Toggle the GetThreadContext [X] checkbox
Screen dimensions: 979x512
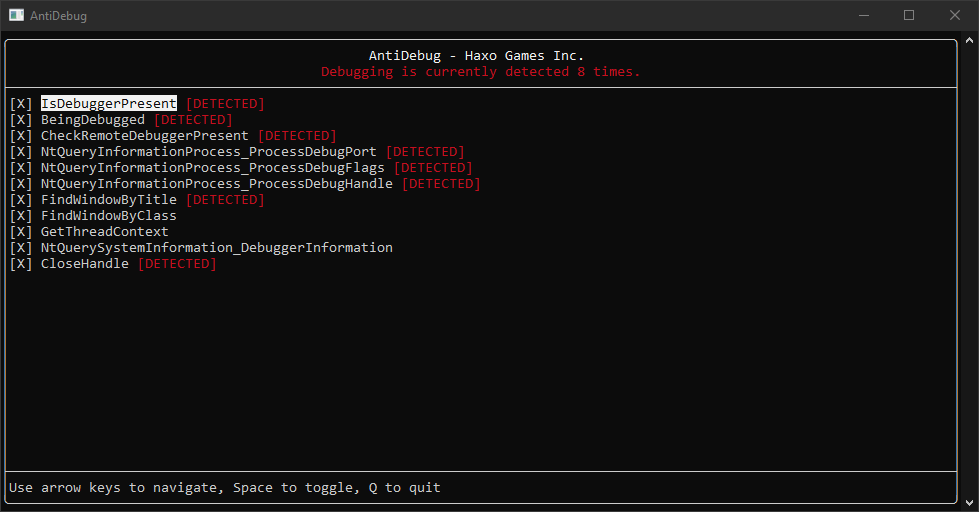pos(21,232)
